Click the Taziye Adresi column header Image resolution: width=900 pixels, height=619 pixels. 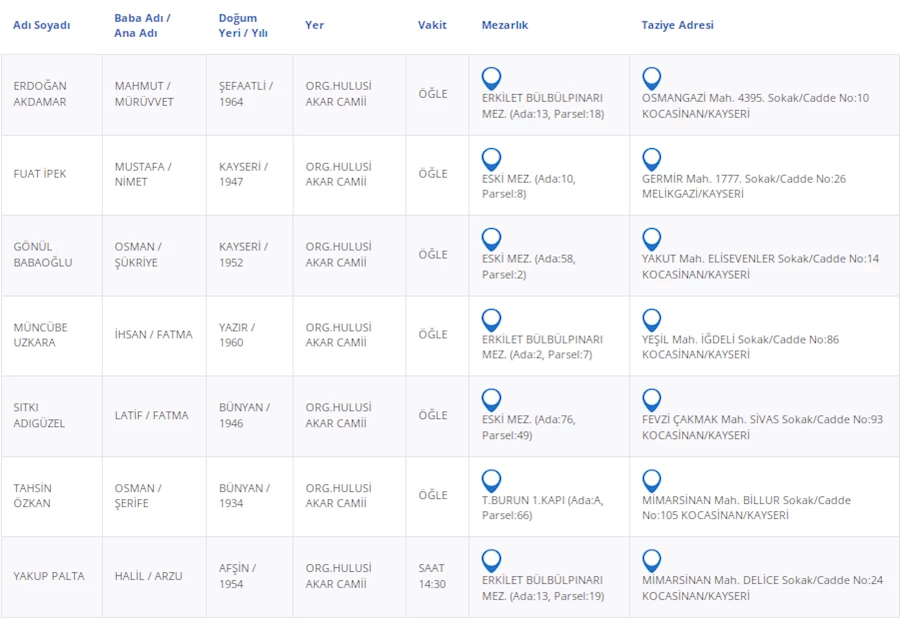point(677,25)
